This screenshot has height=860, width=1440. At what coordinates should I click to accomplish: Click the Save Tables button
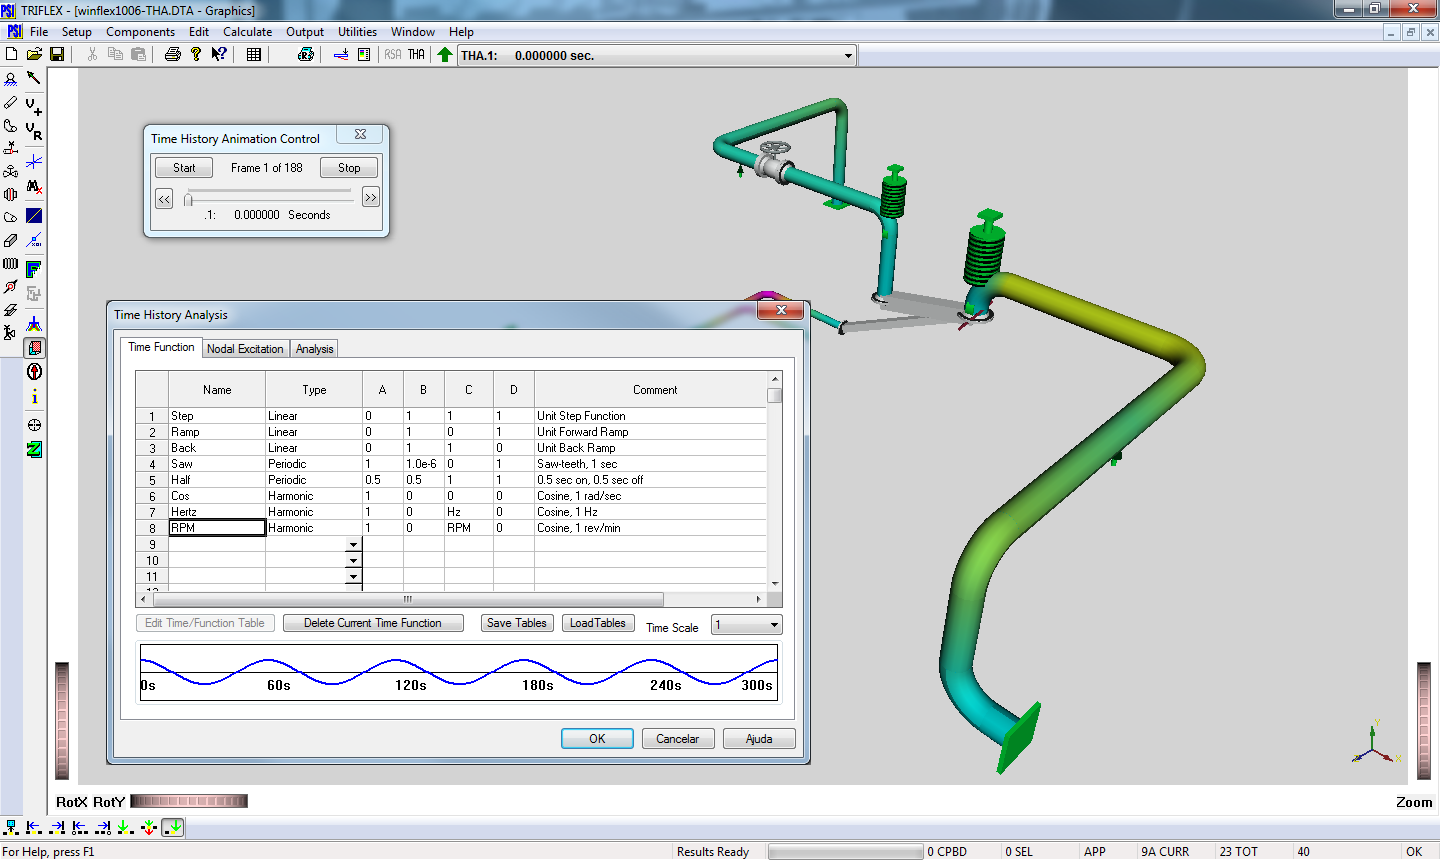[517, 623]
